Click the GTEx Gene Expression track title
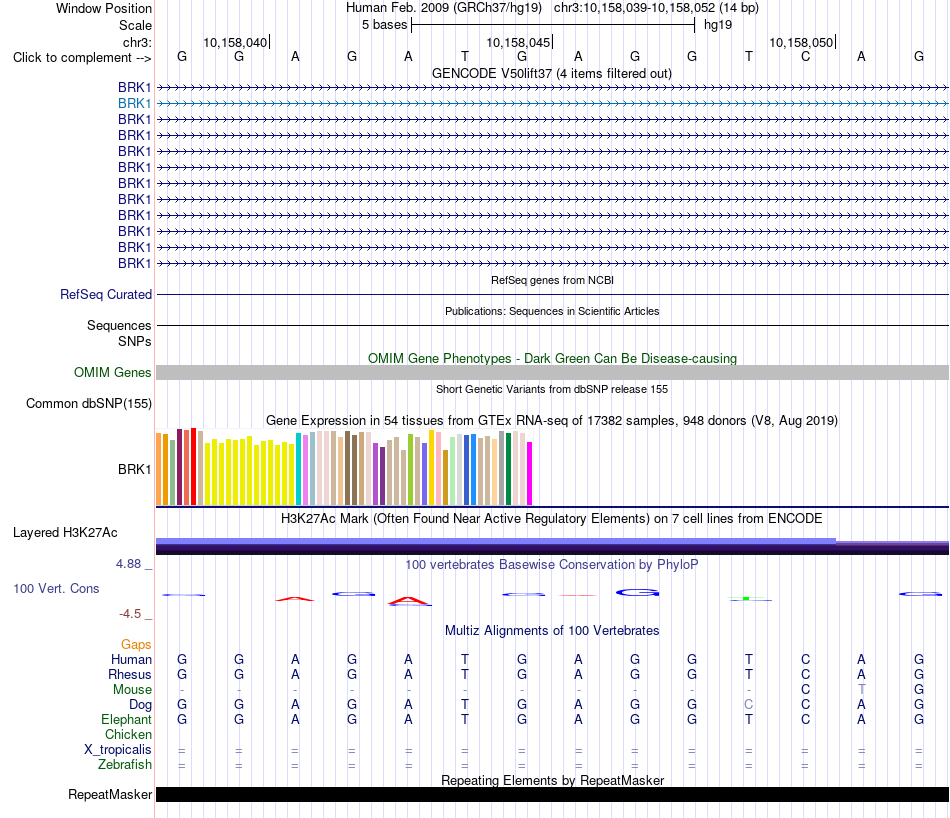Viewport: 950px width, 818px height. tap(552, 421)
